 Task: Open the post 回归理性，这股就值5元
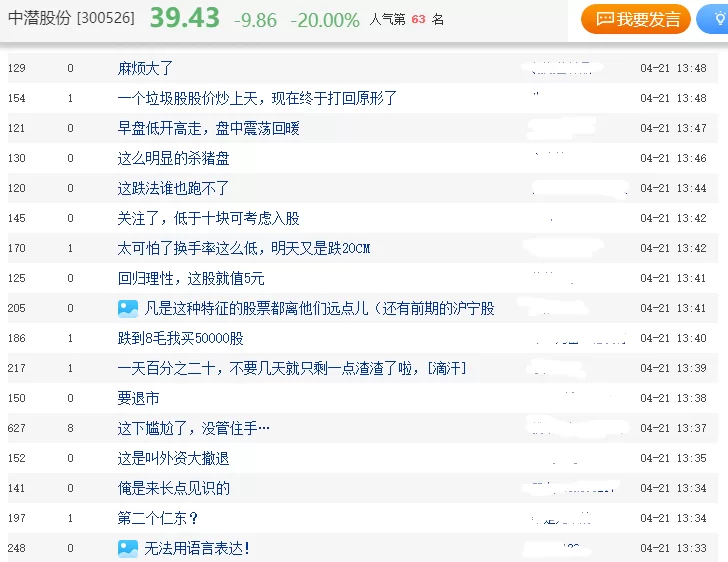[x=191, y=278]
